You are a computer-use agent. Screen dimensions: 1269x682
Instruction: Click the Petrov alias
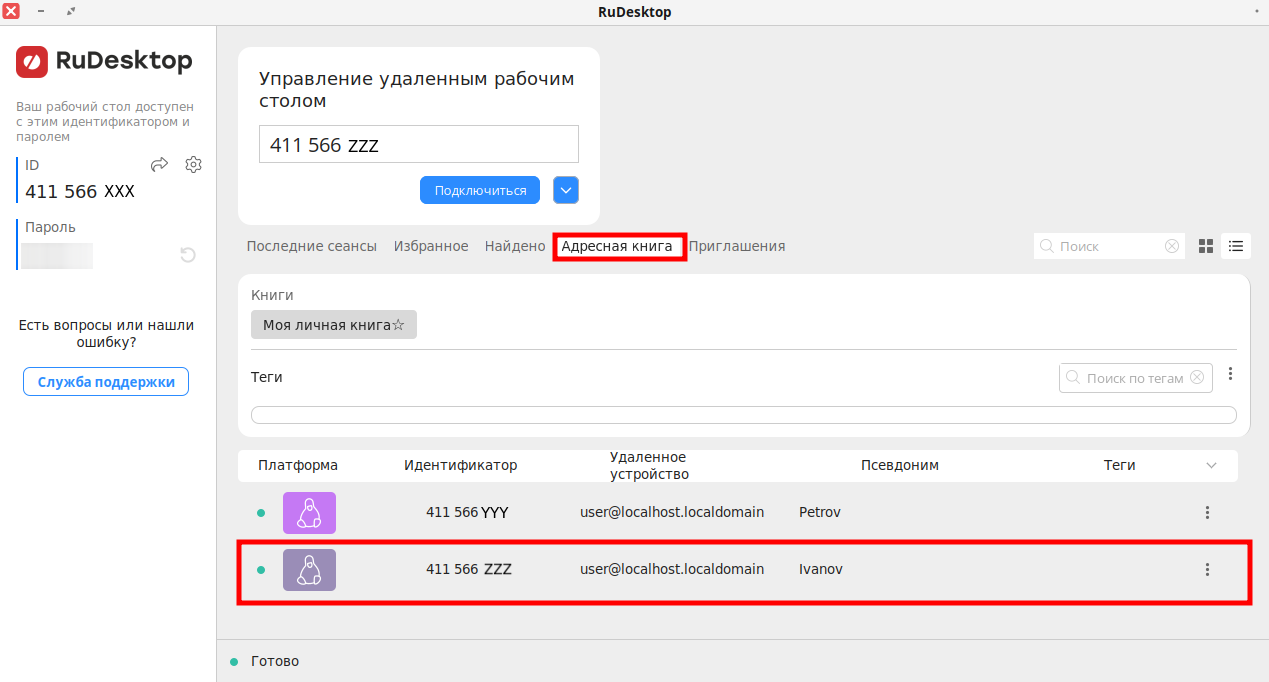(820, 512)
